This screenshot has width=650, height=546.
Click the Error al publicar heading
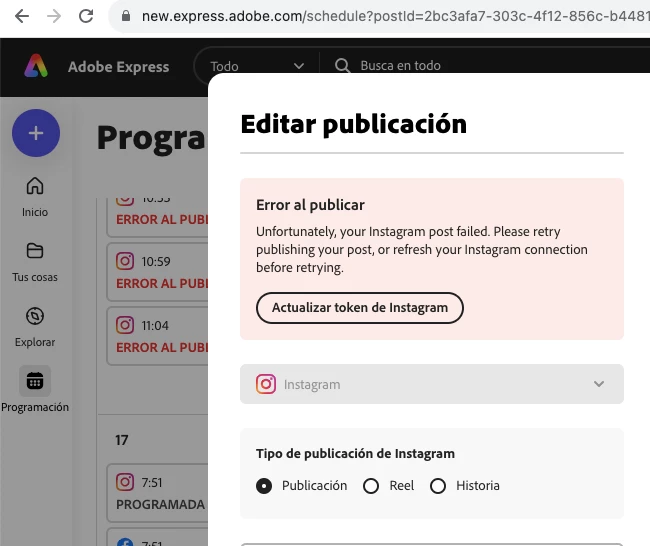pos(310,205)
